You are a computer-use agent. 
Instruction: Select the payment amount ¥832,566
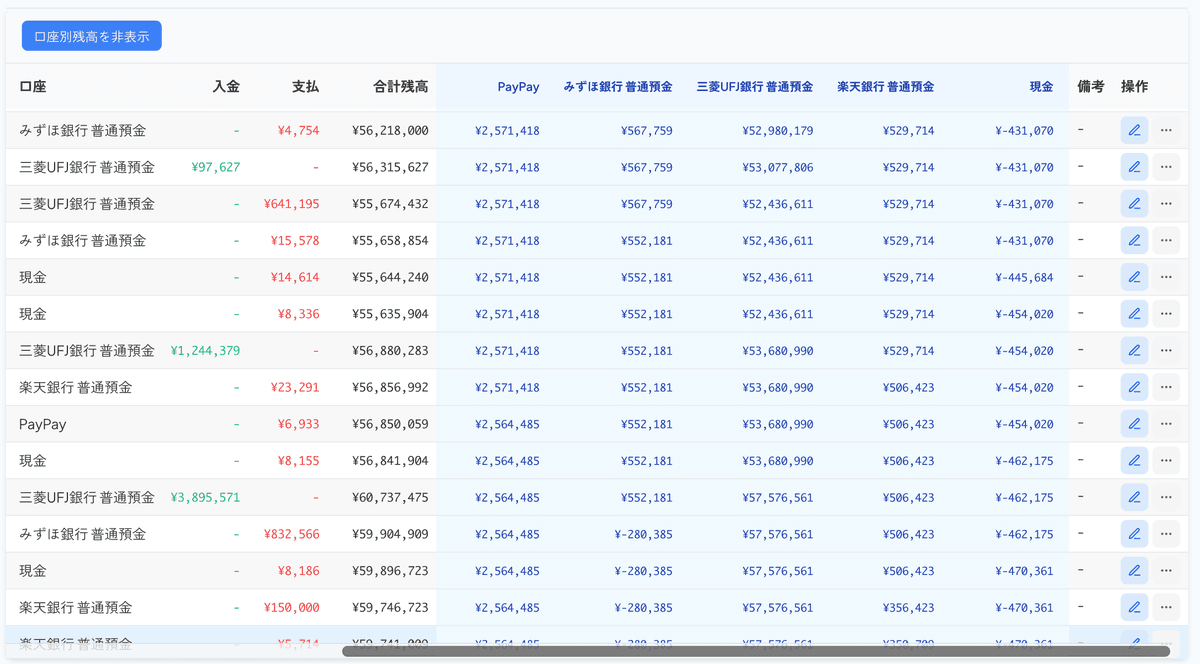point(292,534)
